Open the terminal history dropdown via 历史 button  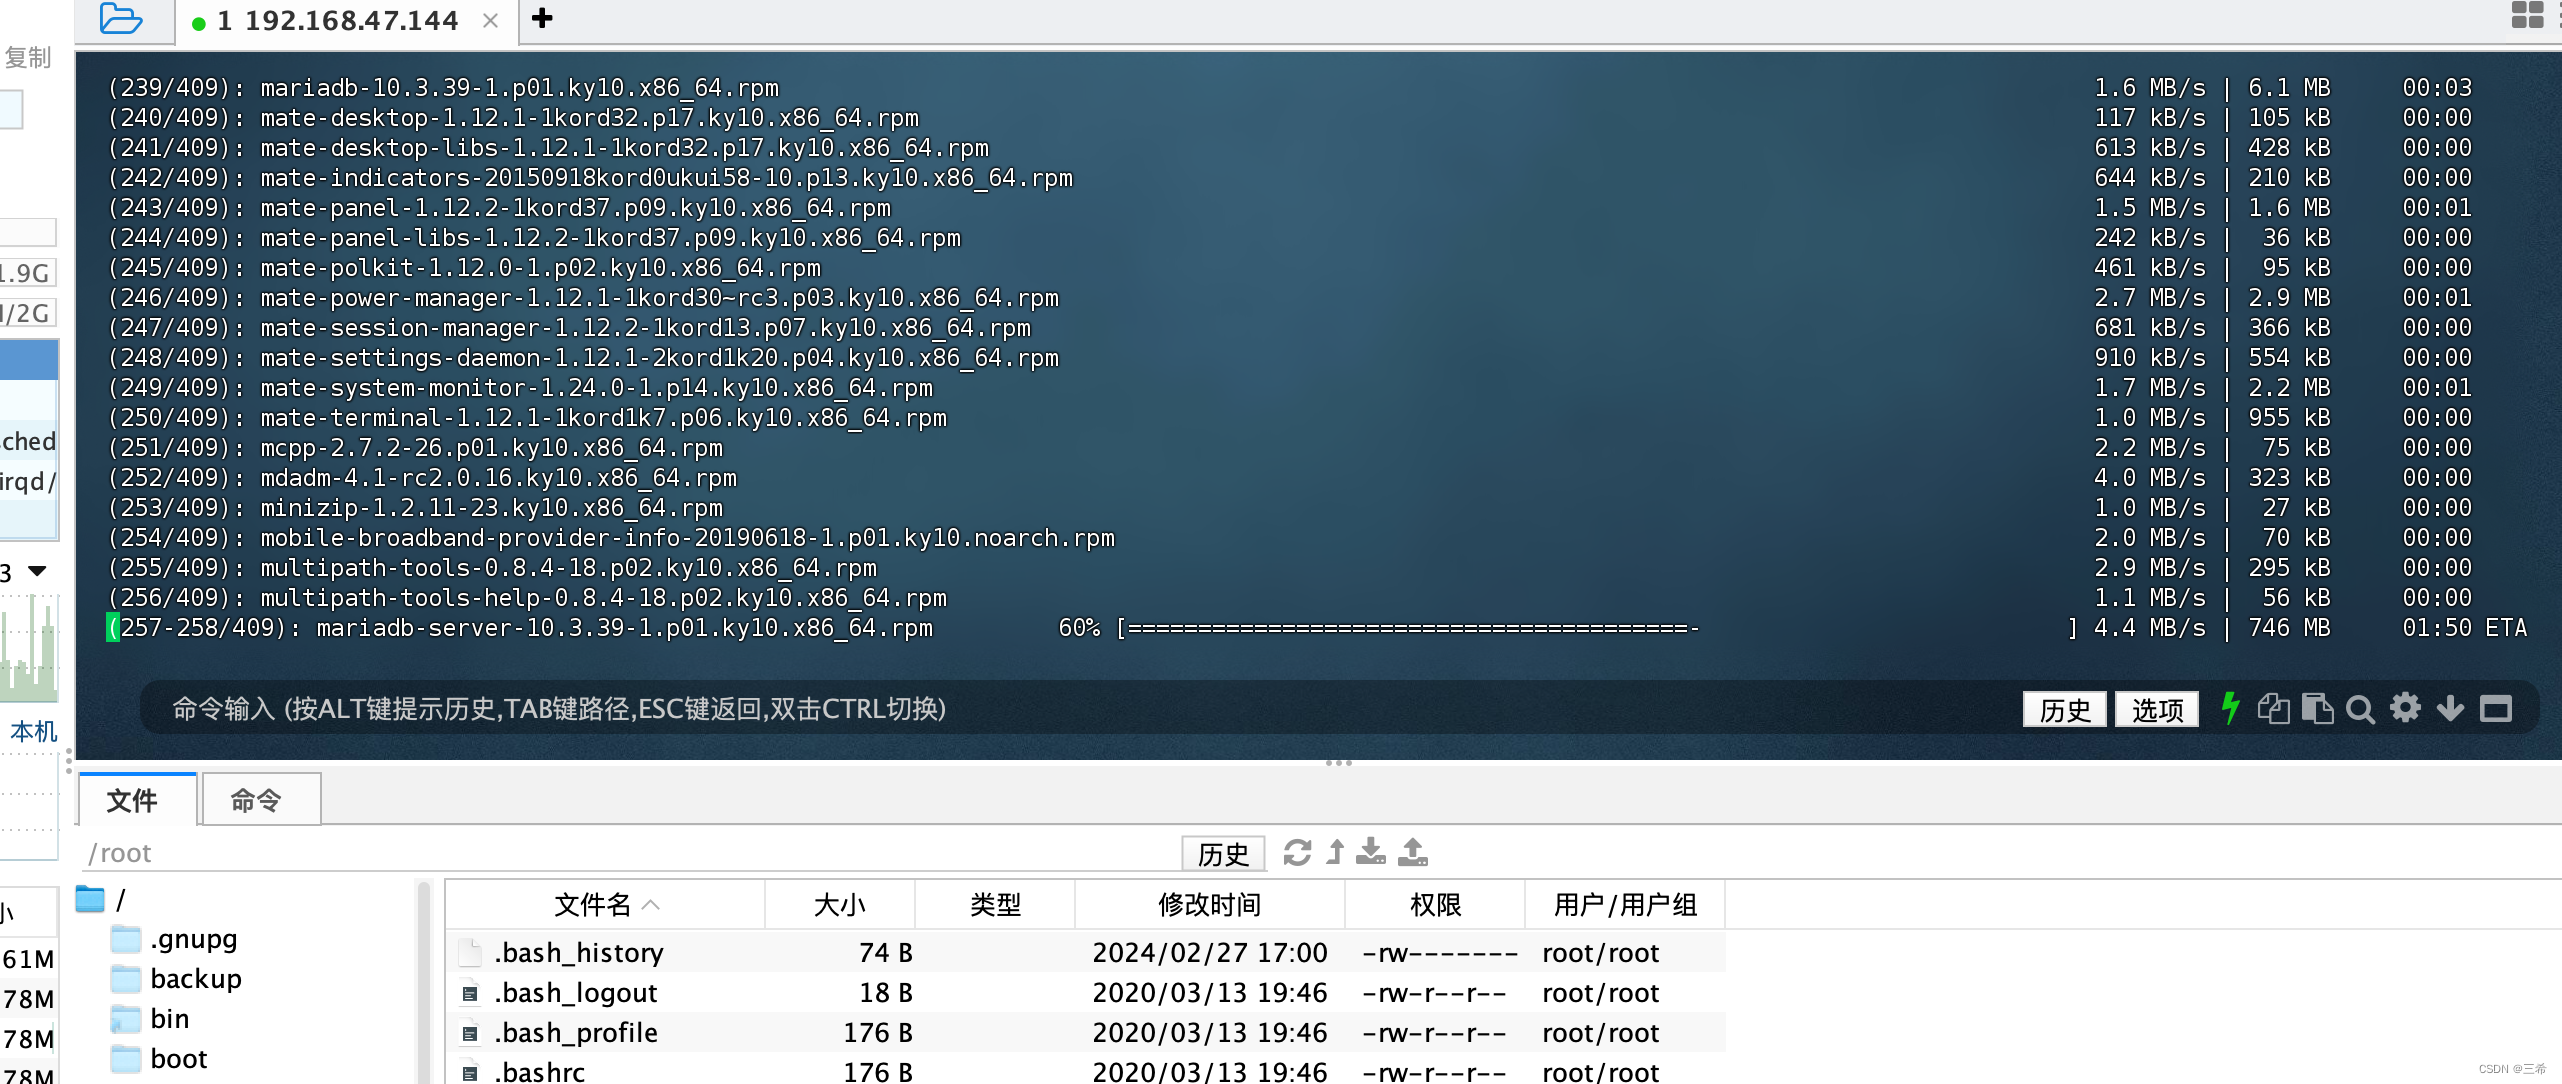pos(2064,709)
